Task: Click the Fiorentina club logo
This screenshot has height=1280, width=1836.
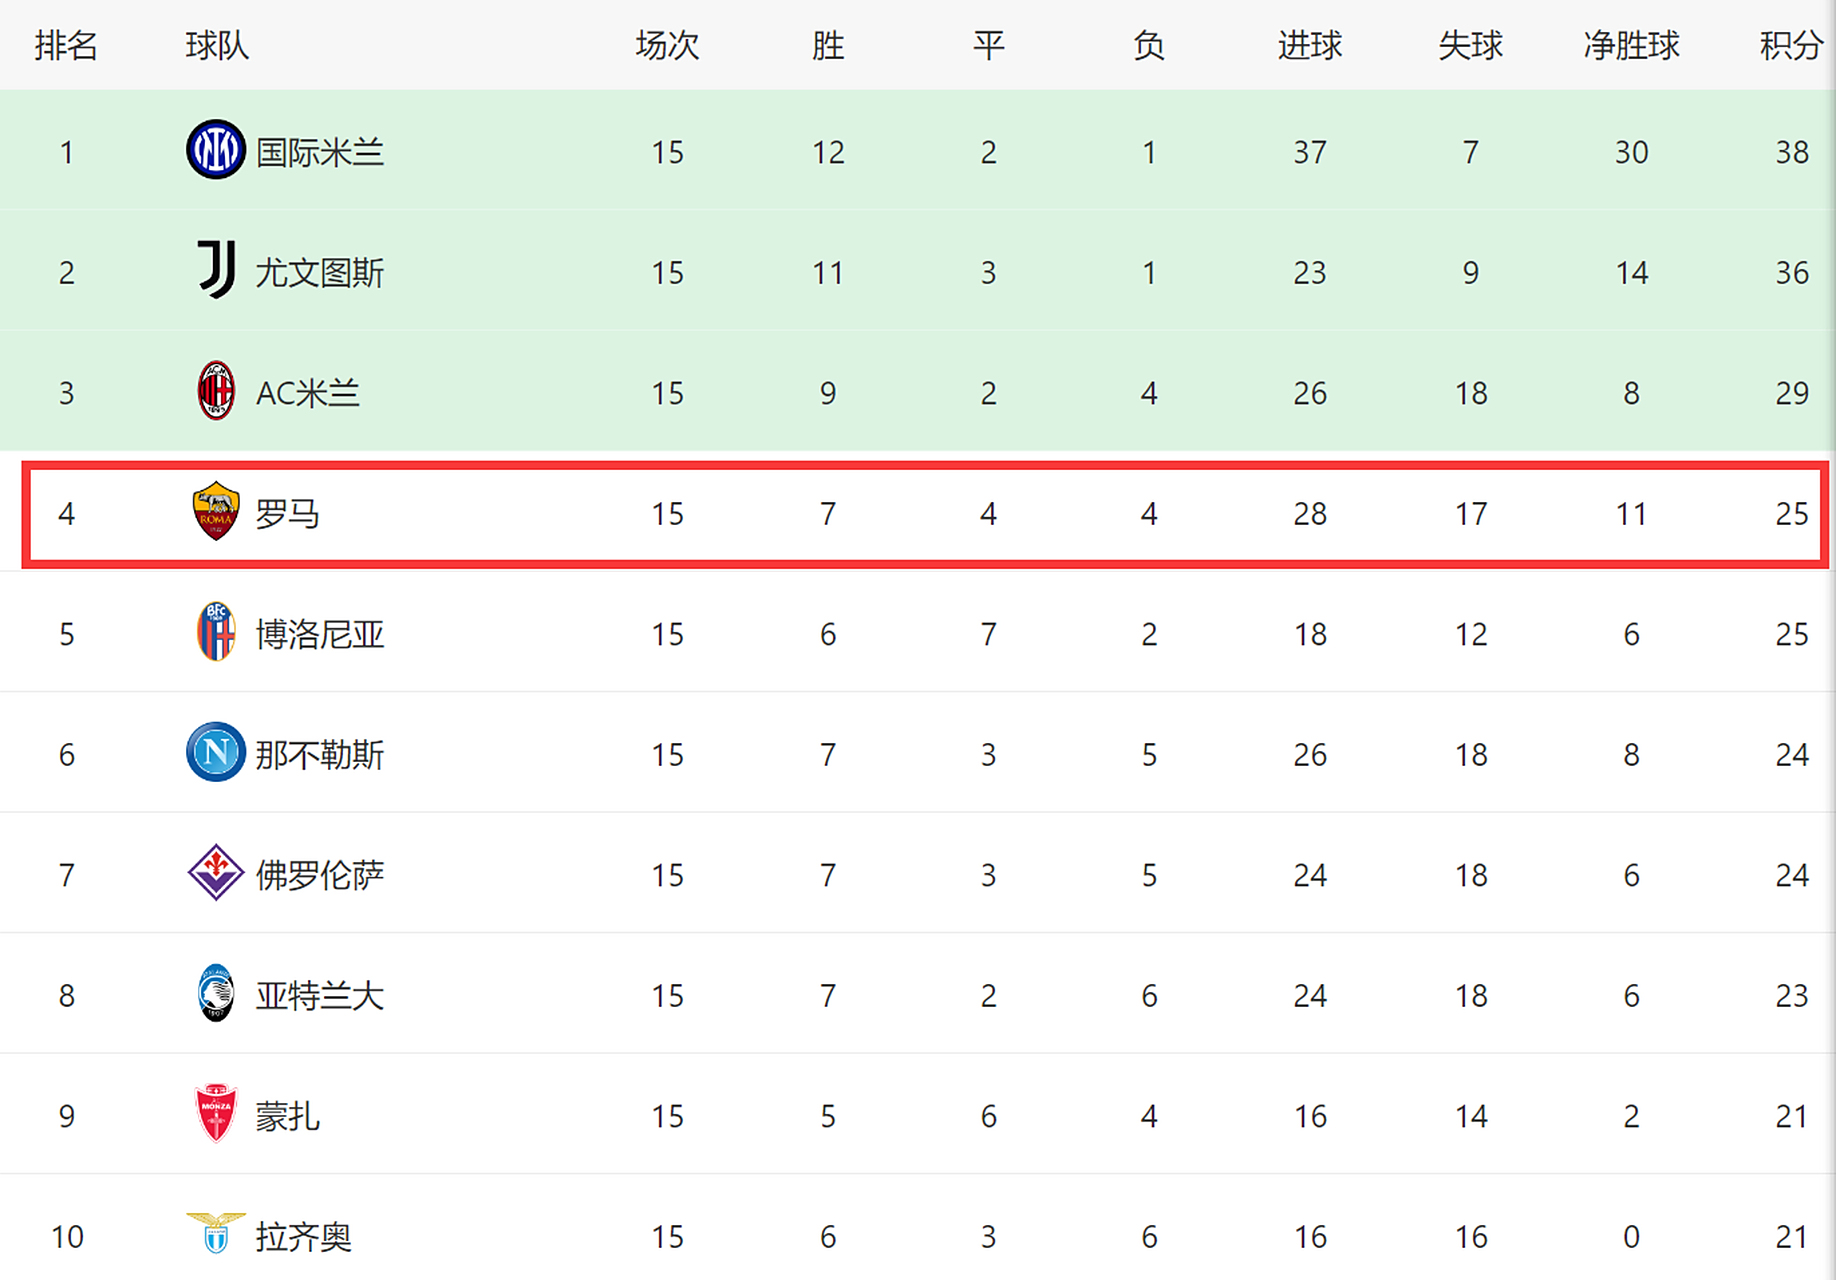Action: 216,872
